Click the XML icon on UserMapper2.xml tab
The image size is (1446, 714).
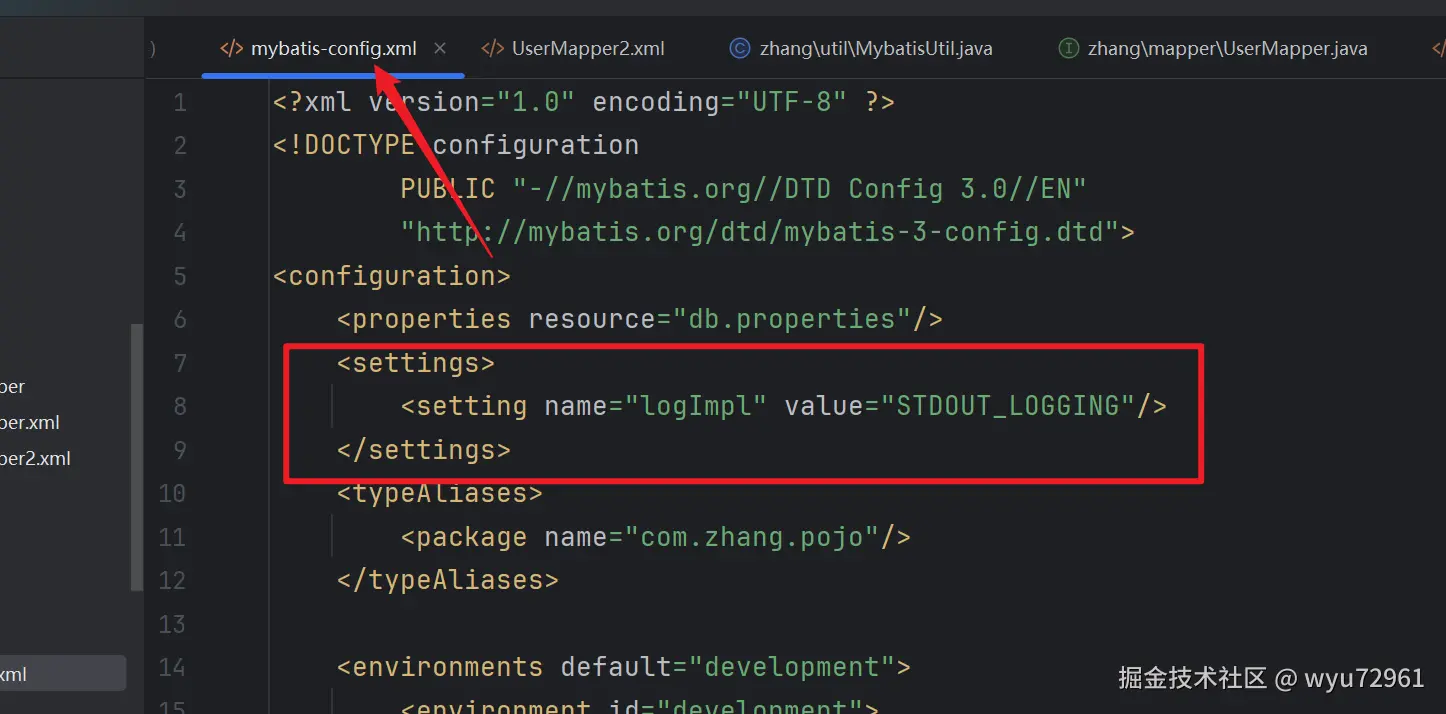(x=492, y=49)
